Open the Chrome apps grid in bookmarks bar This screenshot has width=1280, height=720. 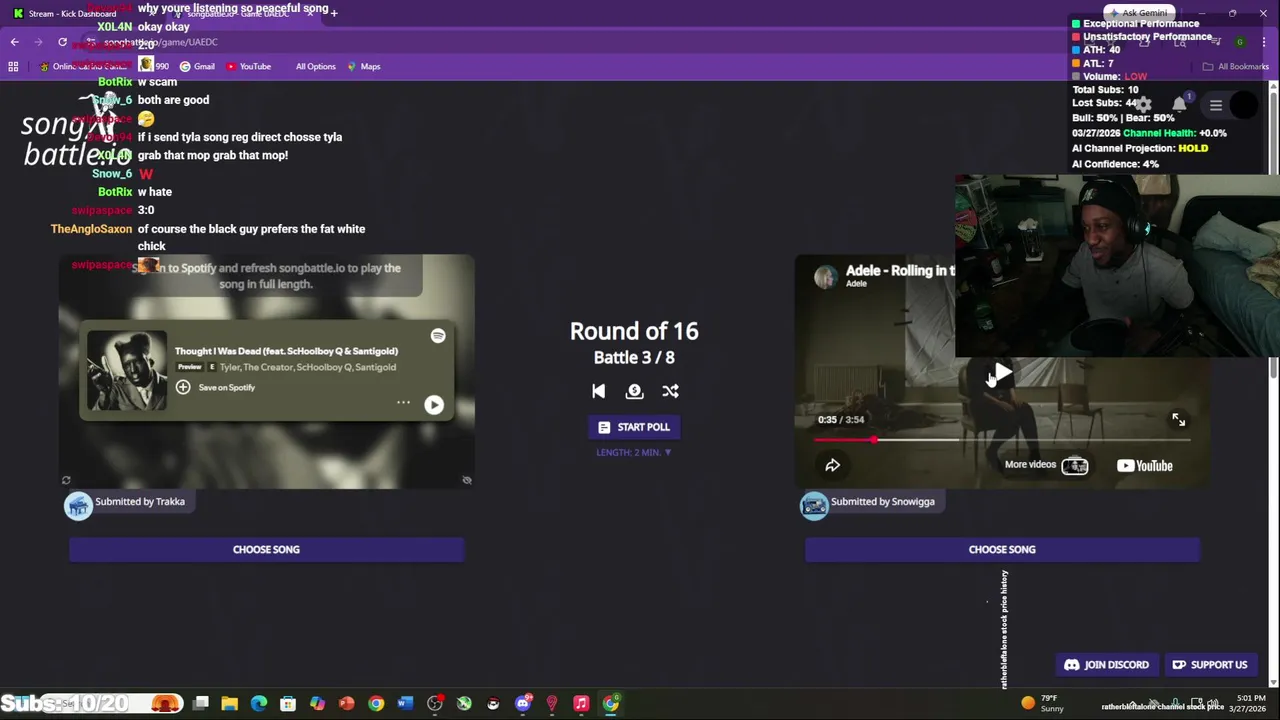pos(13,66)
